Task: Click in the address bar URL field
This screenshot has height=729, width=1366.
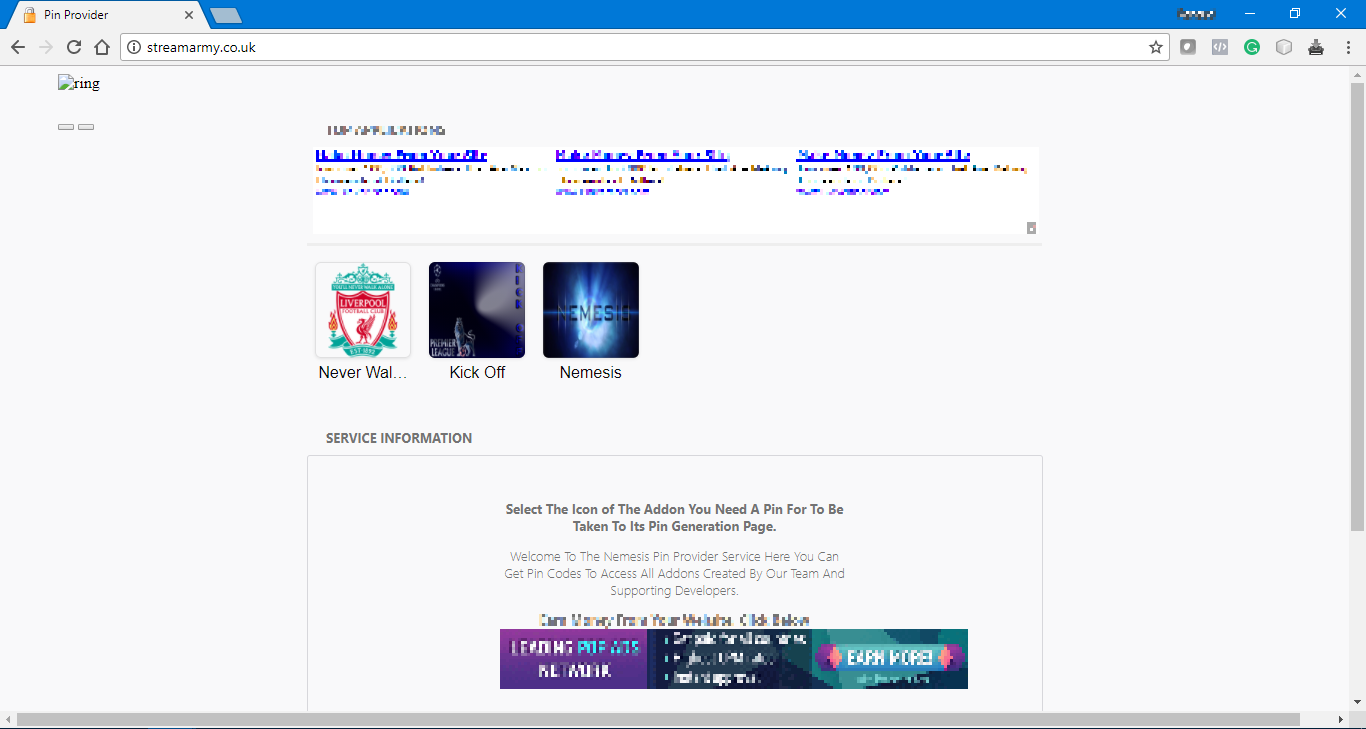Action: point(640,47)
